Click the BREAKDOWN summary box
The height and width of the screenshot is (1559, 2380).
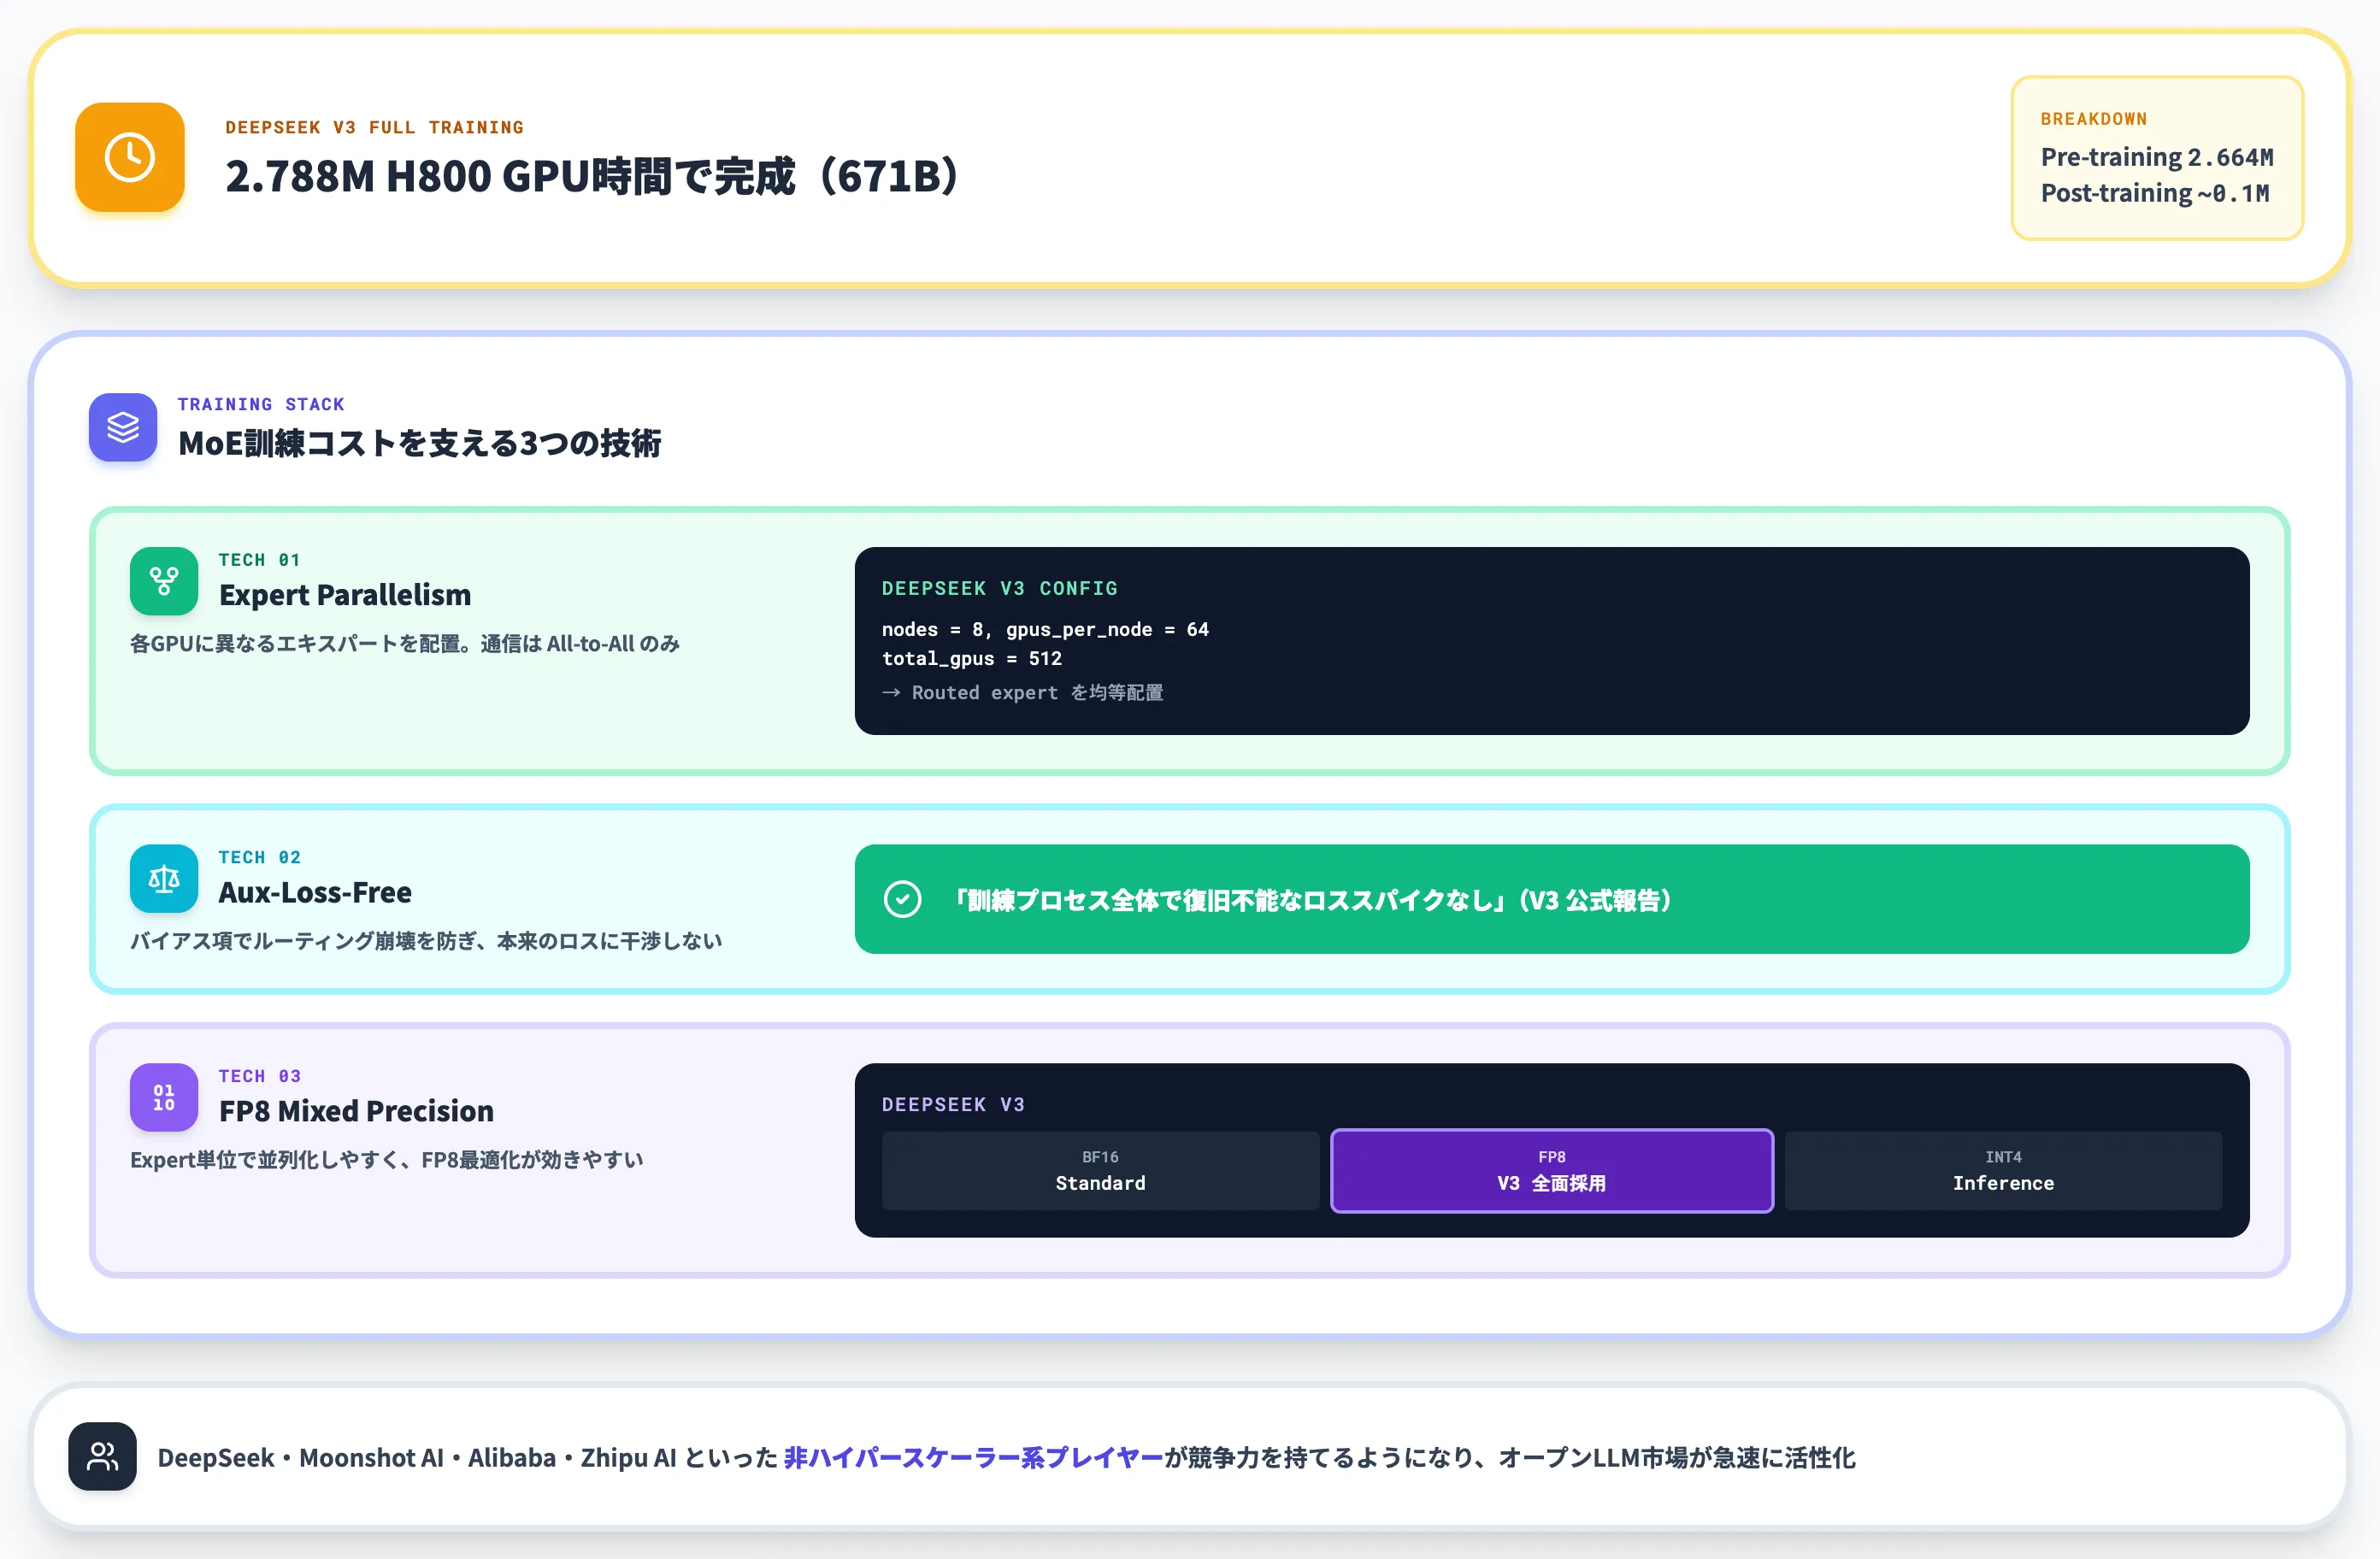click(x=2157, y=158)
